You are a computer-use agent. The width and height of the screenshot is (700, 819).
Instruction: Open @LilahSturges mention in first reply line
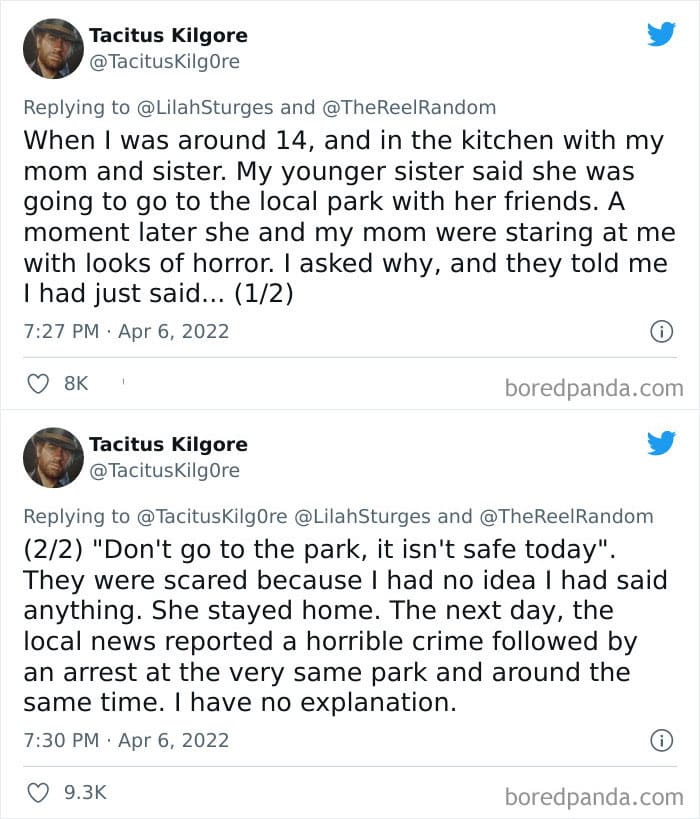(205, 108)
